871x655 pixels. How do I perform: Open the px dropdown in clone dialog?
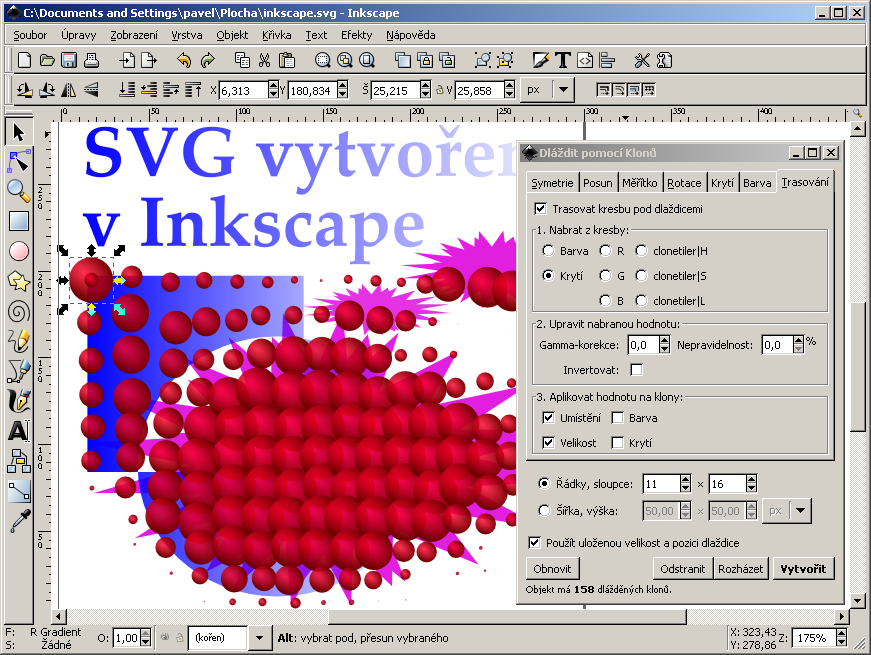800,511
